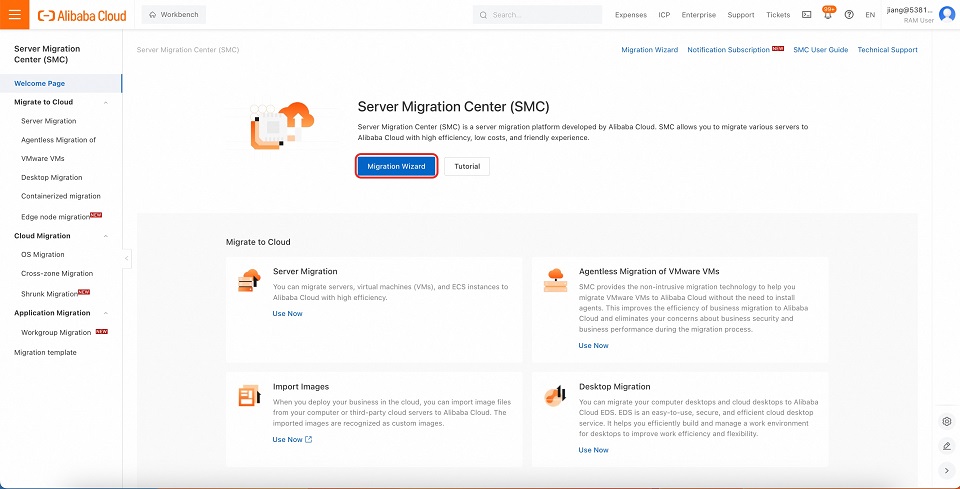
Task: Focus the top search field
Action: click(x=540, y=15)
